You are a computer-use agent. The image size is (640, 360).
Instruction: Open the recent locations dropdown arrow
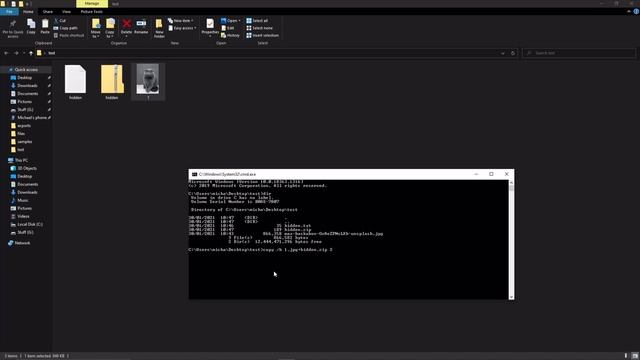click(x=24, y=53)
